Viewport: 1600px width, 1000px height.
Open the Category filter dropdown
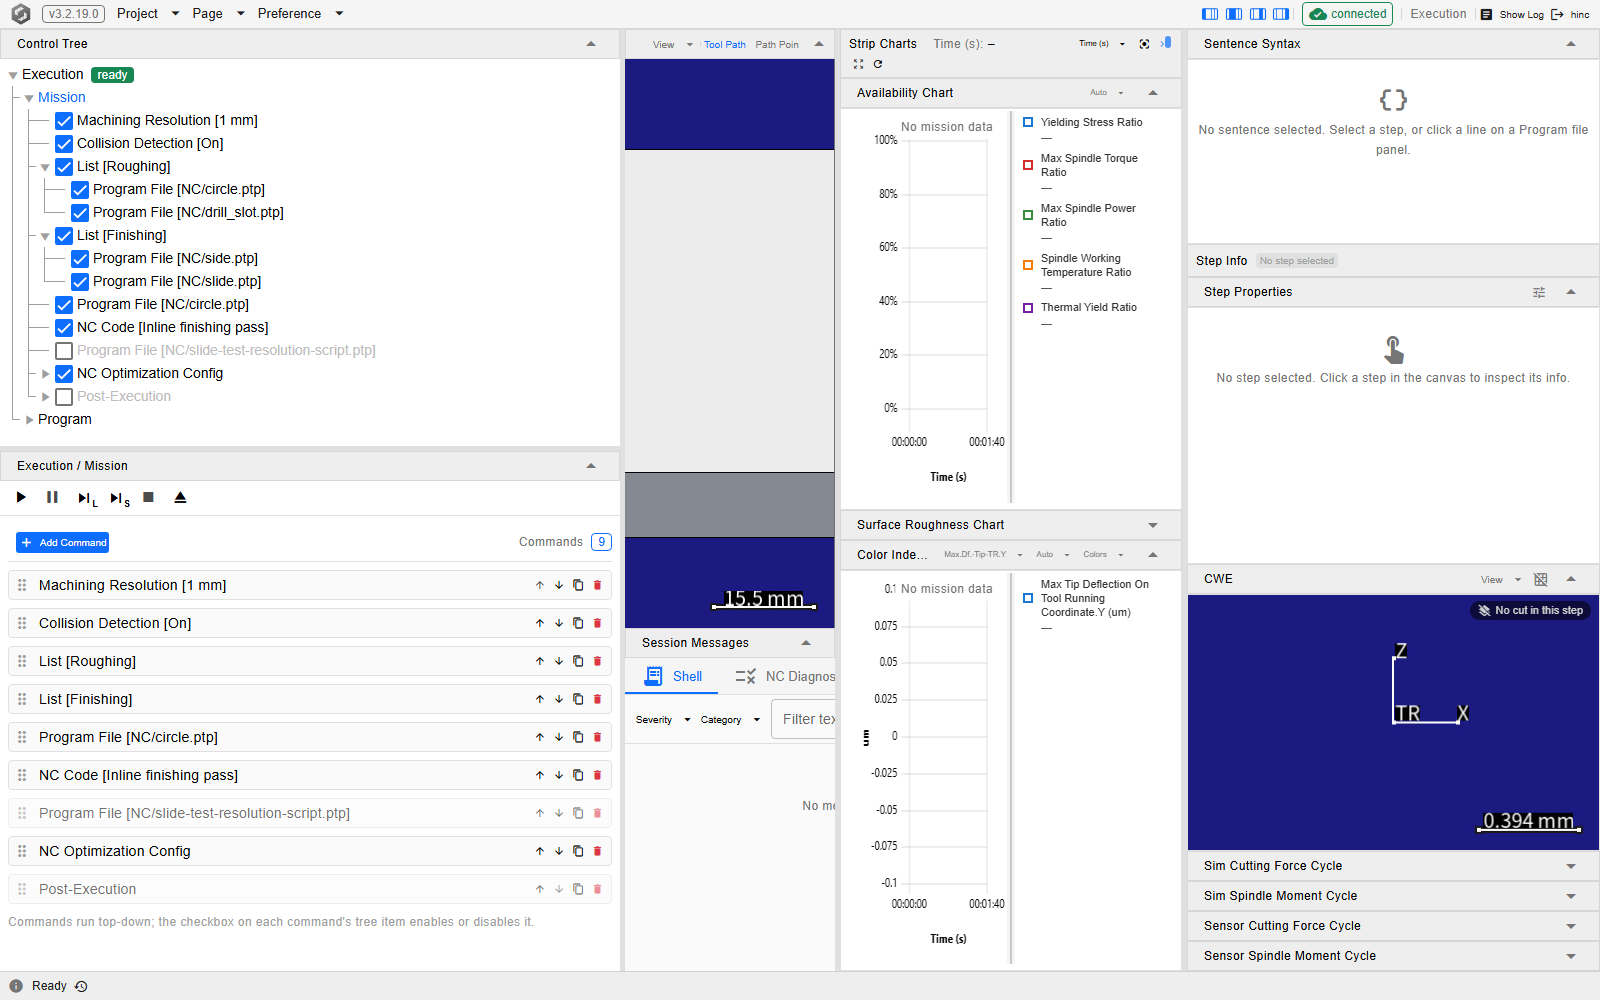(x=730, y=720)
